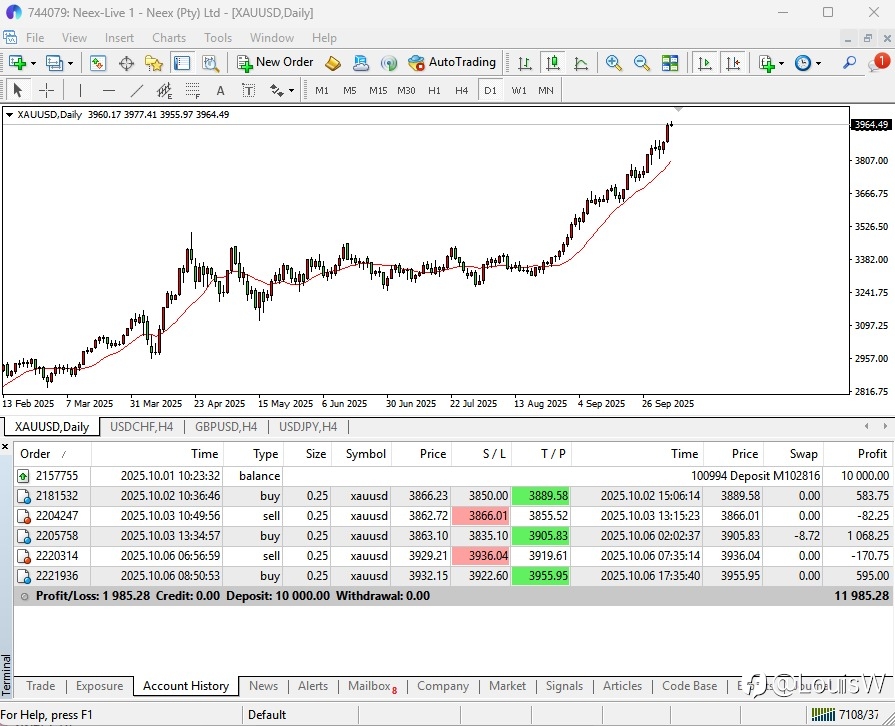Enable the H4 timeframe

click(461, 90)
